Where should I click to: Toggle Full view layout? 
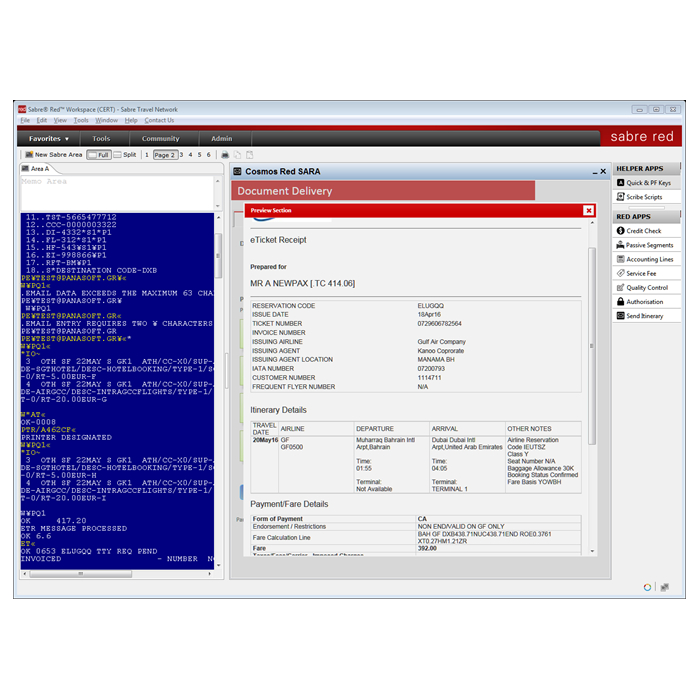[99, 155]
